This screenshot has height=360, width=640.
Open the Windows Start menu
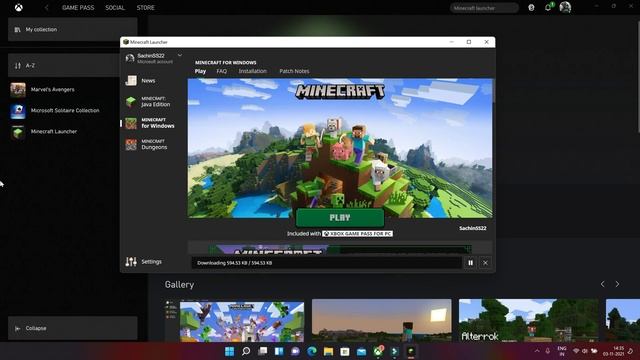[x=229, y=351]
